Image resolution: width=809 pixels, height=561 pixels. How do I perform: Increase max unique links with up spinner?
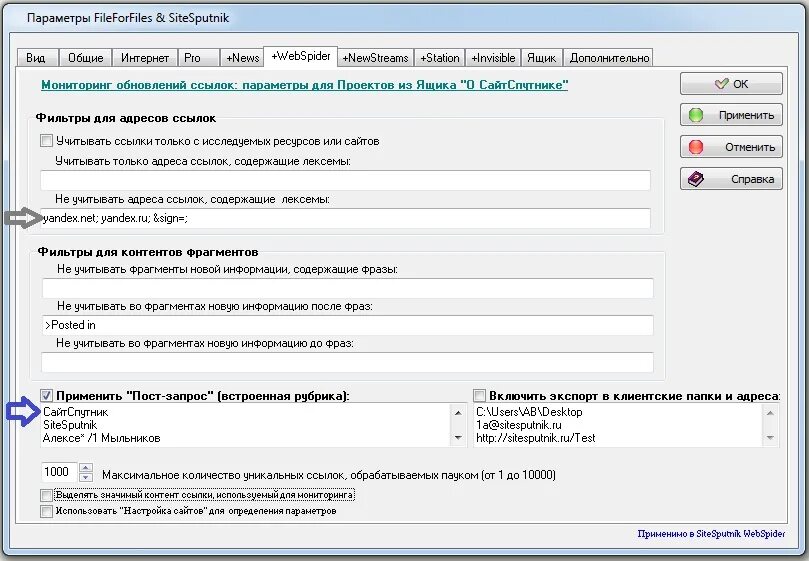(86, 468)
